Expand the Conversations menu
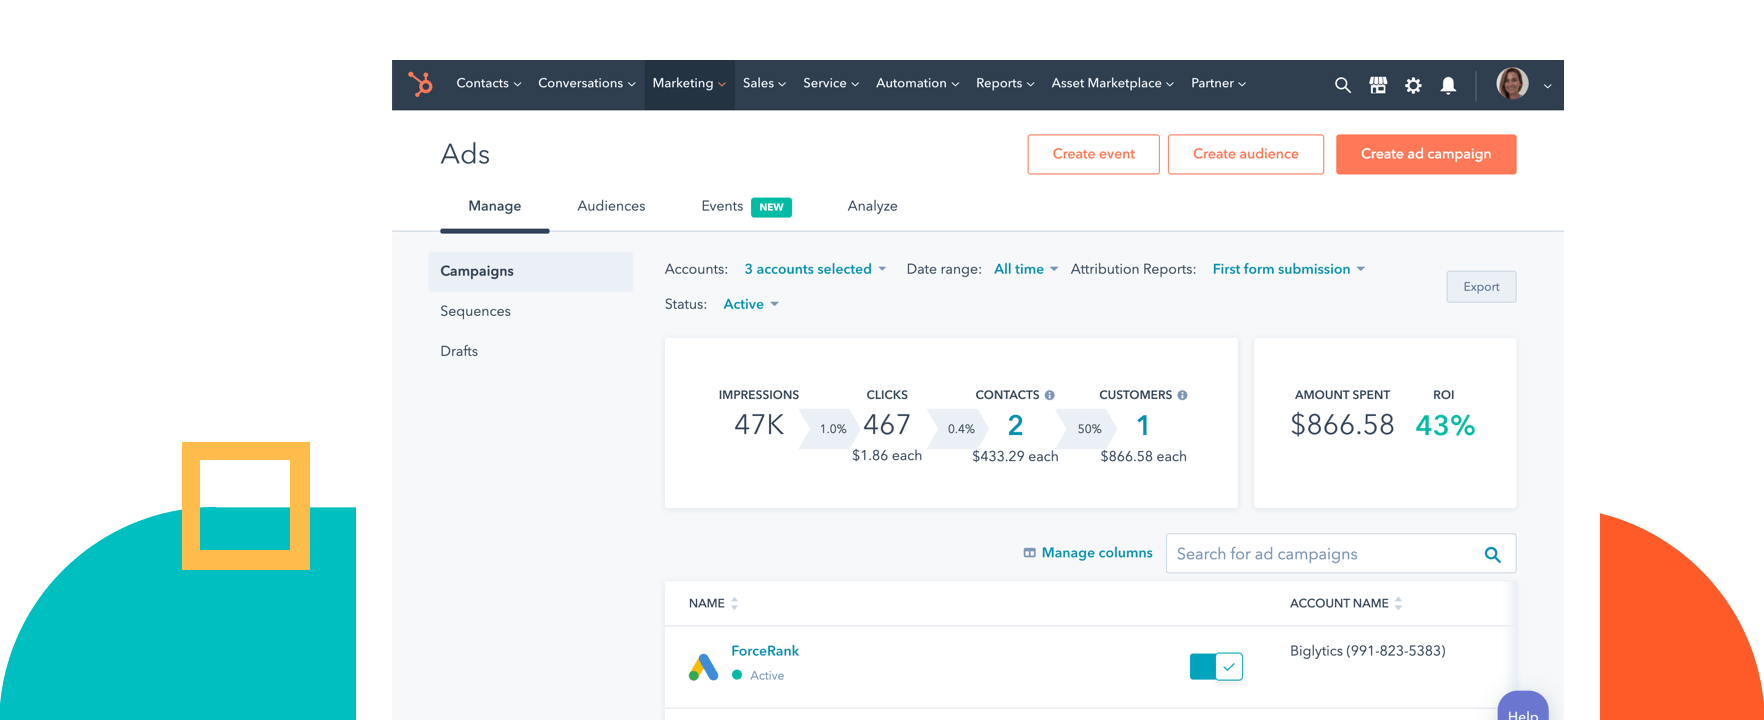The image size is (1764, 720). point(587,84)
